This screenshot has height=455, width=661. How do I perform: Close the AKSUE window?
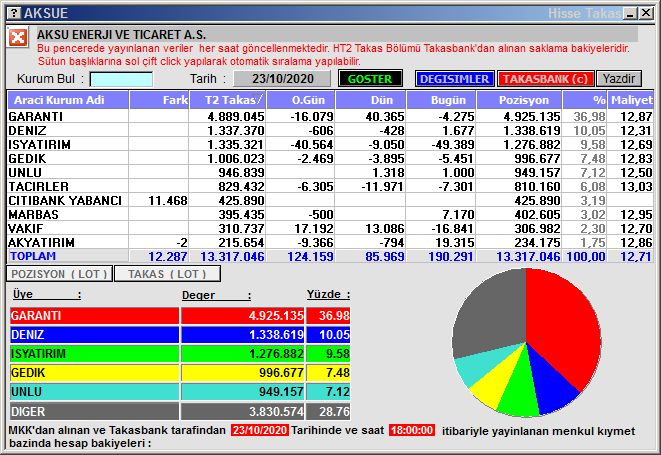point(645,14)
